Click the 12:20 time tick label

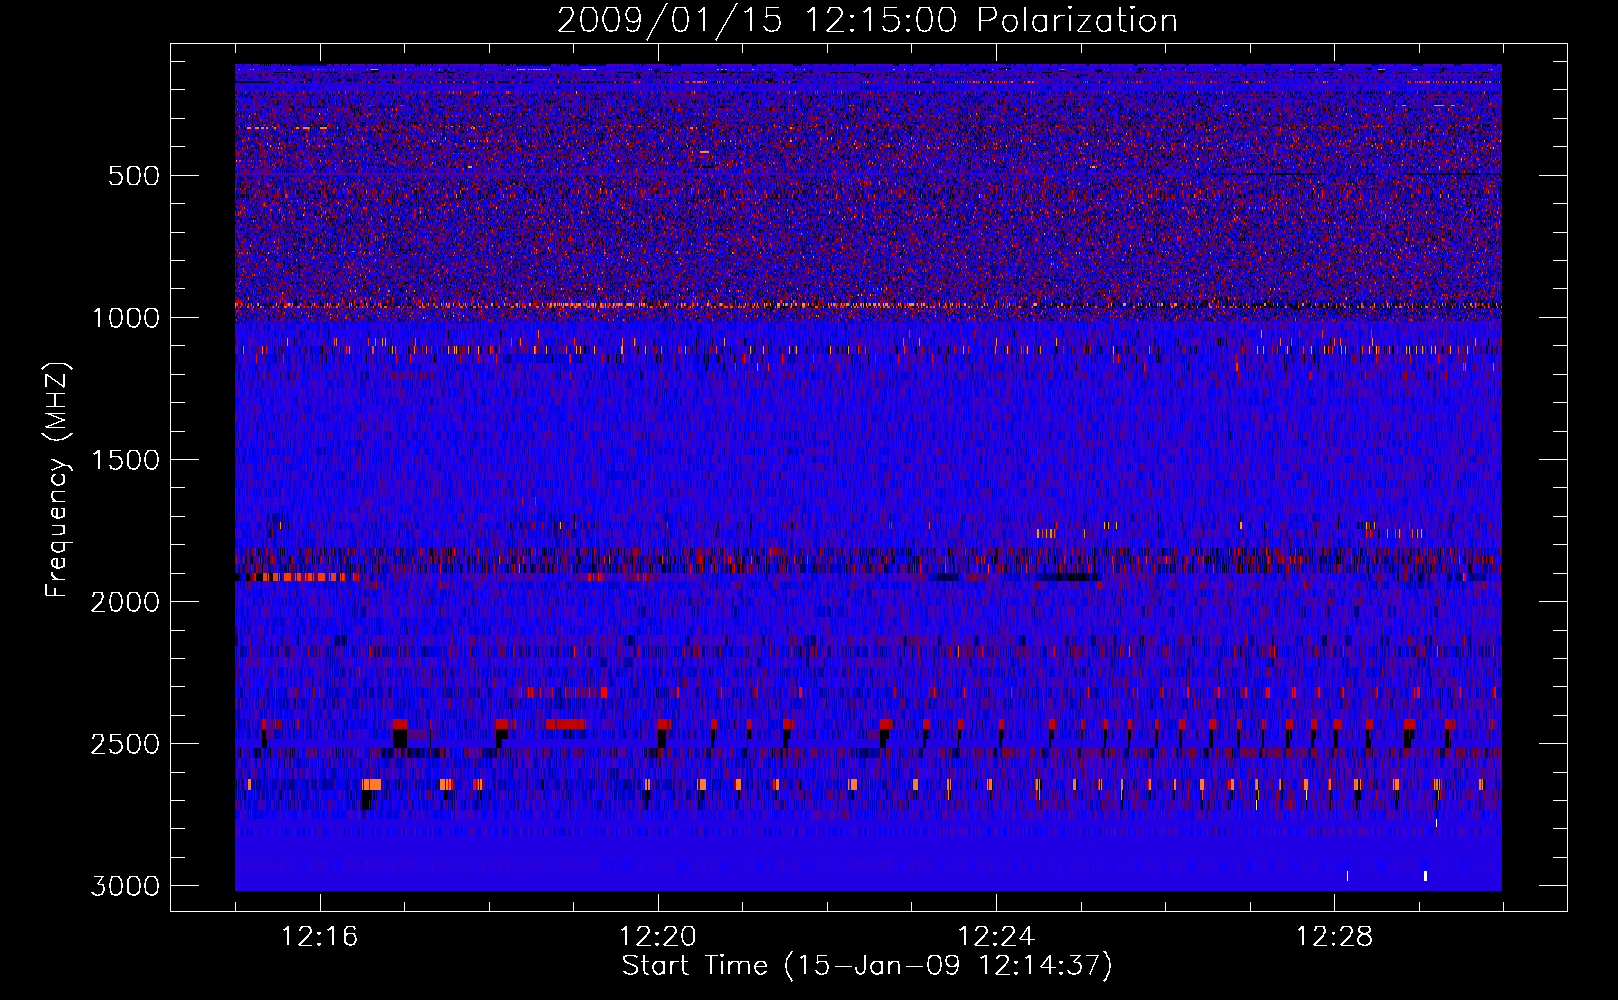coord(658,937)
